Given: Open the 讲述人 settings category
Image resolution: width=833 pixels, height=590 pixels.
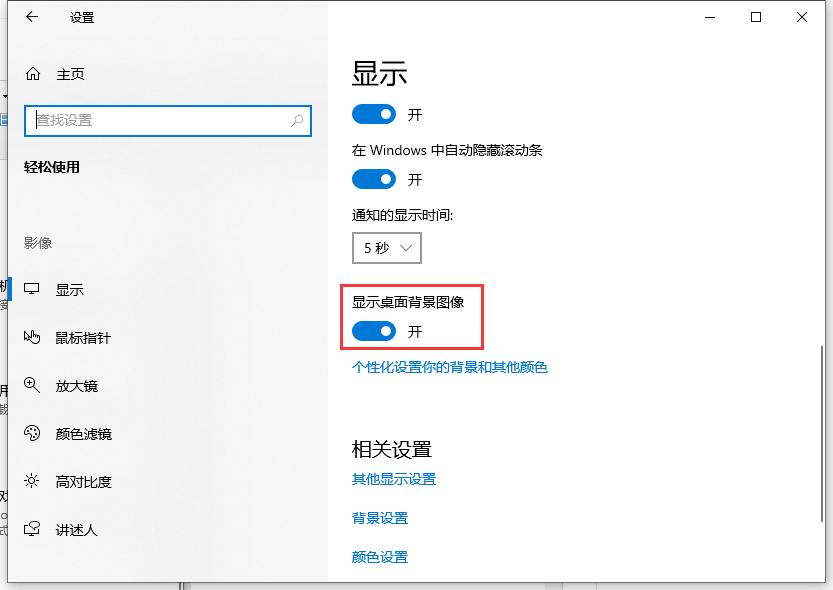Looking at the screenshot, I should [x=77, y=530].
